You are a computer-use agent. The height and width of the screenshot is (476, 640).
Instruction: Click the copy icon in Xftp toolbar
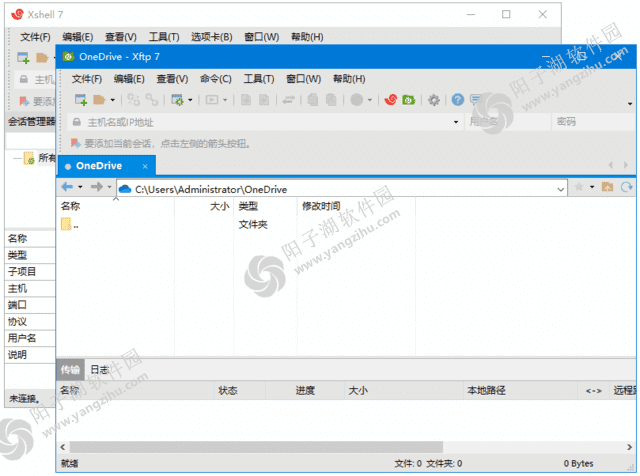[313, 100]
